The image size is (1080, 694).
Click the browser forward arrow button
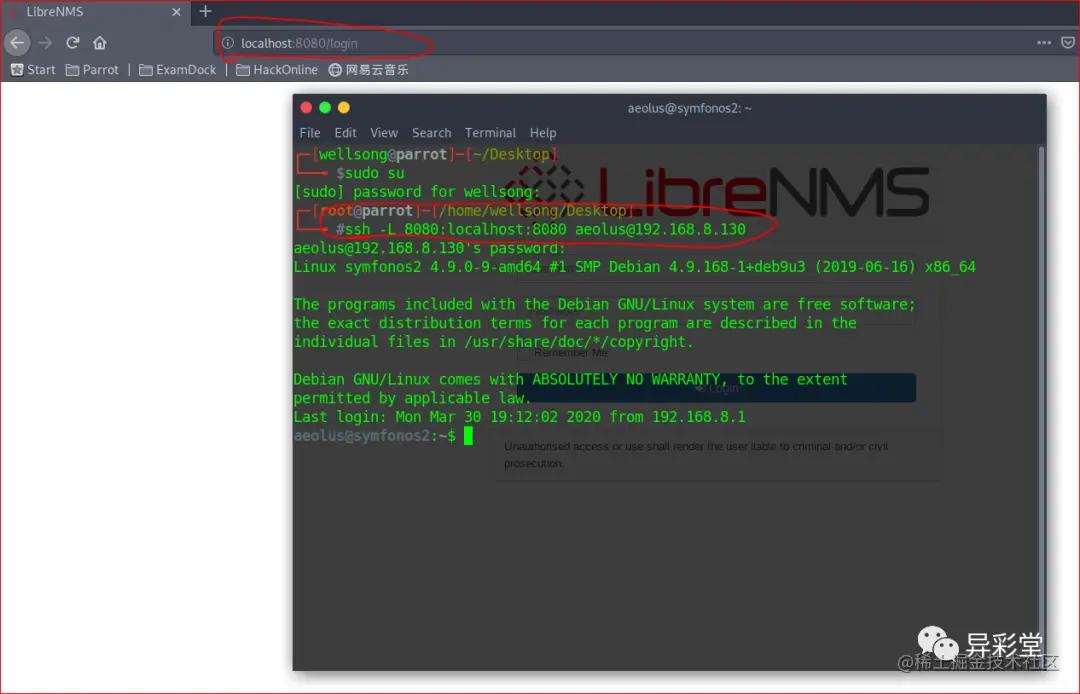coord(45,43)
